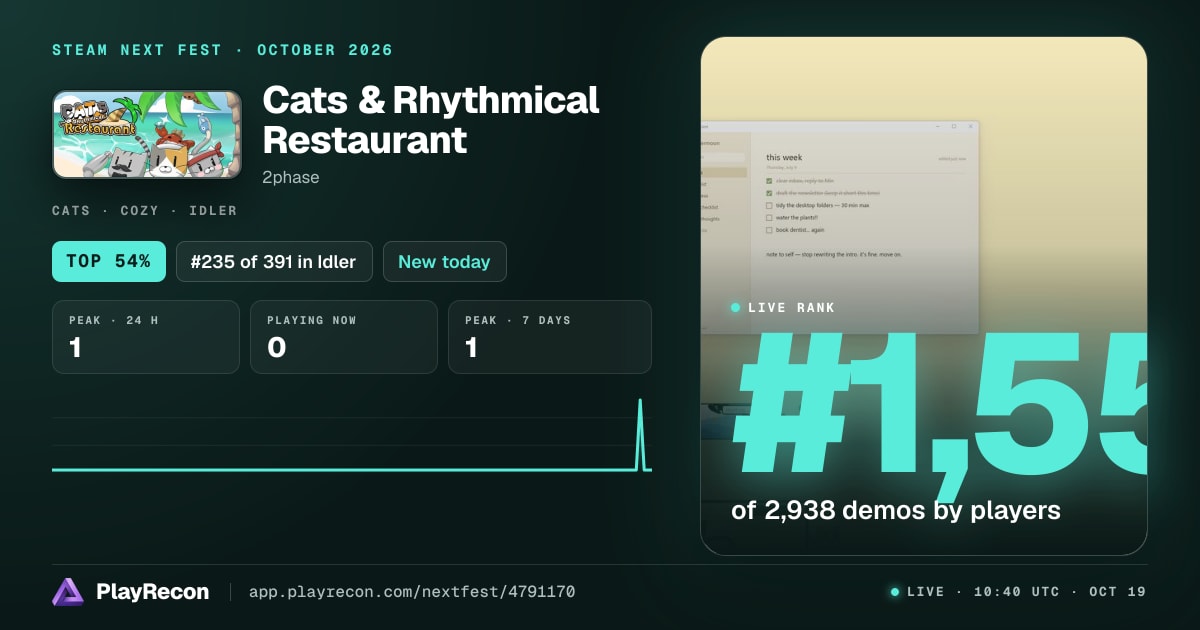Image resolution: width=1200 pixels, height=630 pixels.
Task: Open the Cats & Rhythmical Restaurant game thumbnail
Action: click(147, 135)
